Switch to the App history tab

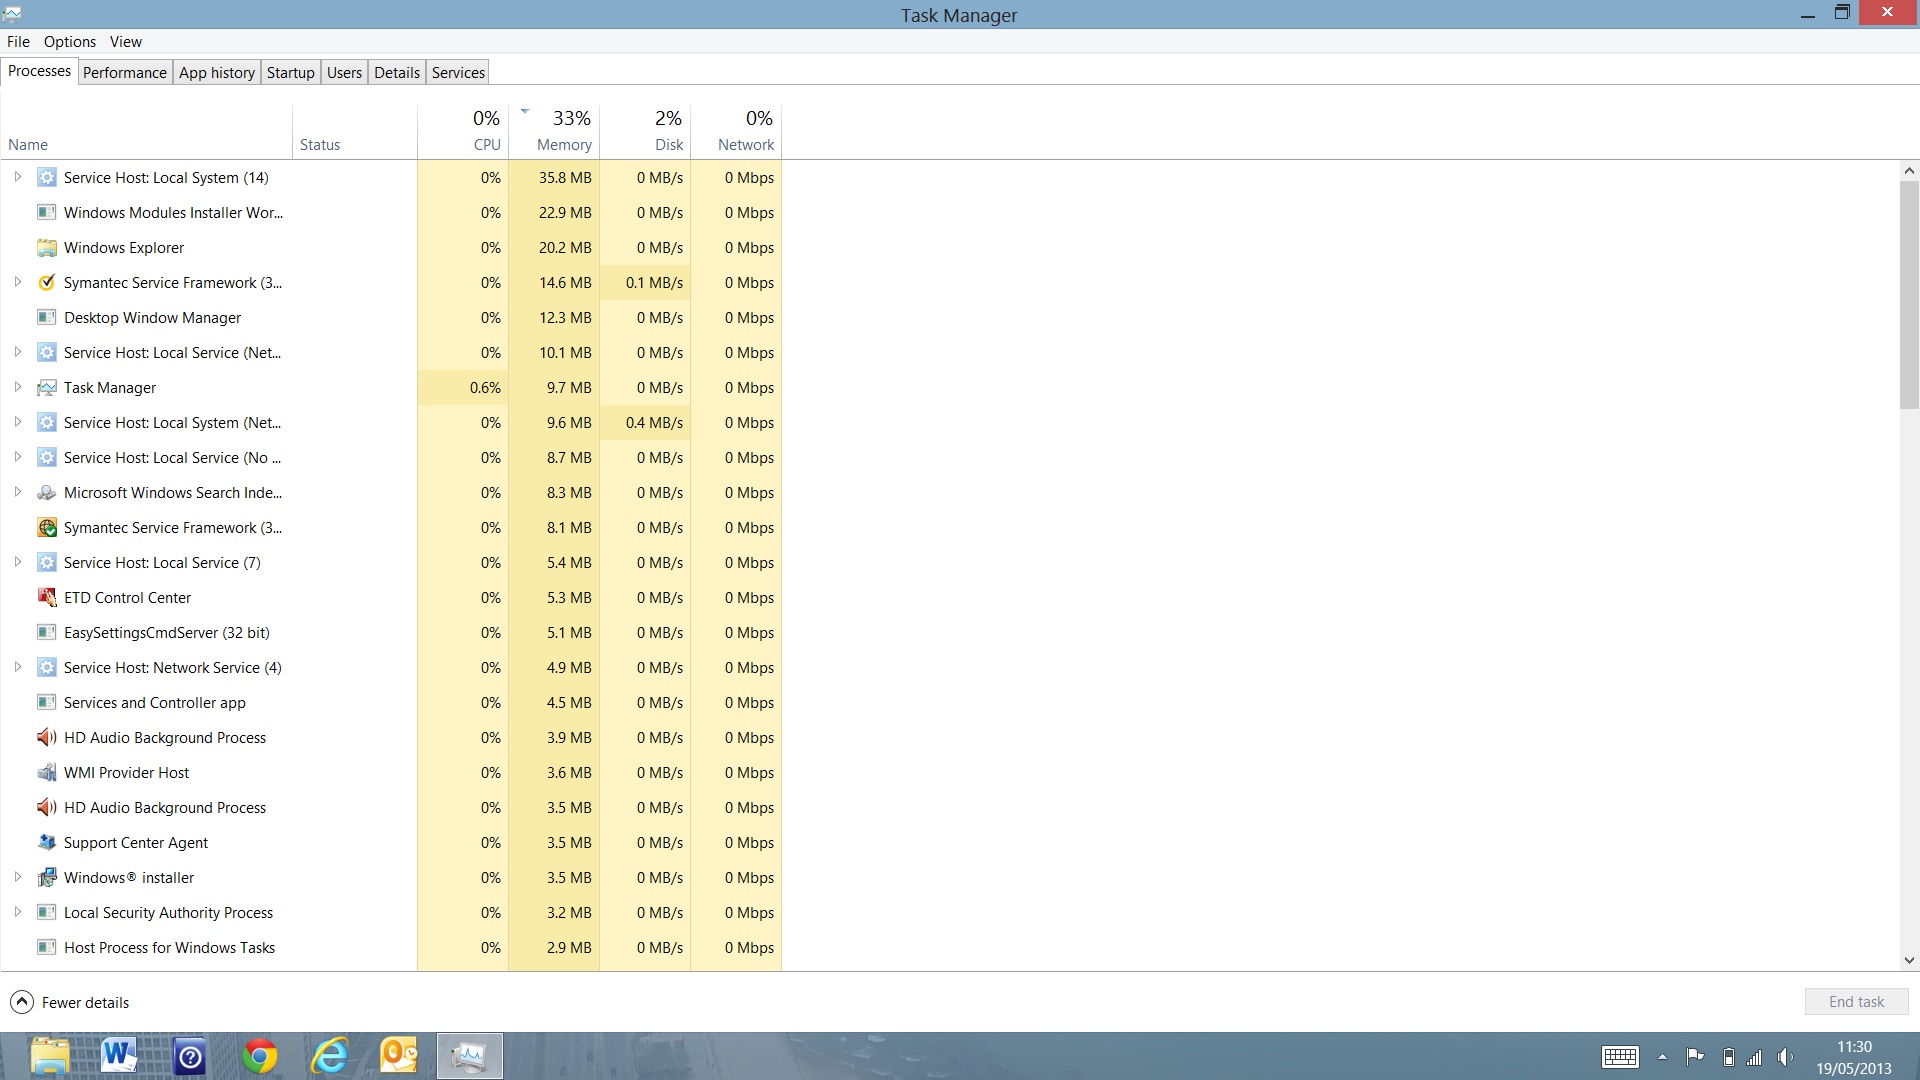217,72
